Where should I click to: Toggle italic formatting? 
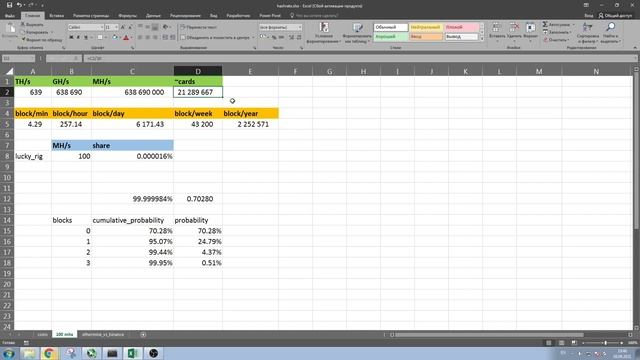click(x=78, y=38)
